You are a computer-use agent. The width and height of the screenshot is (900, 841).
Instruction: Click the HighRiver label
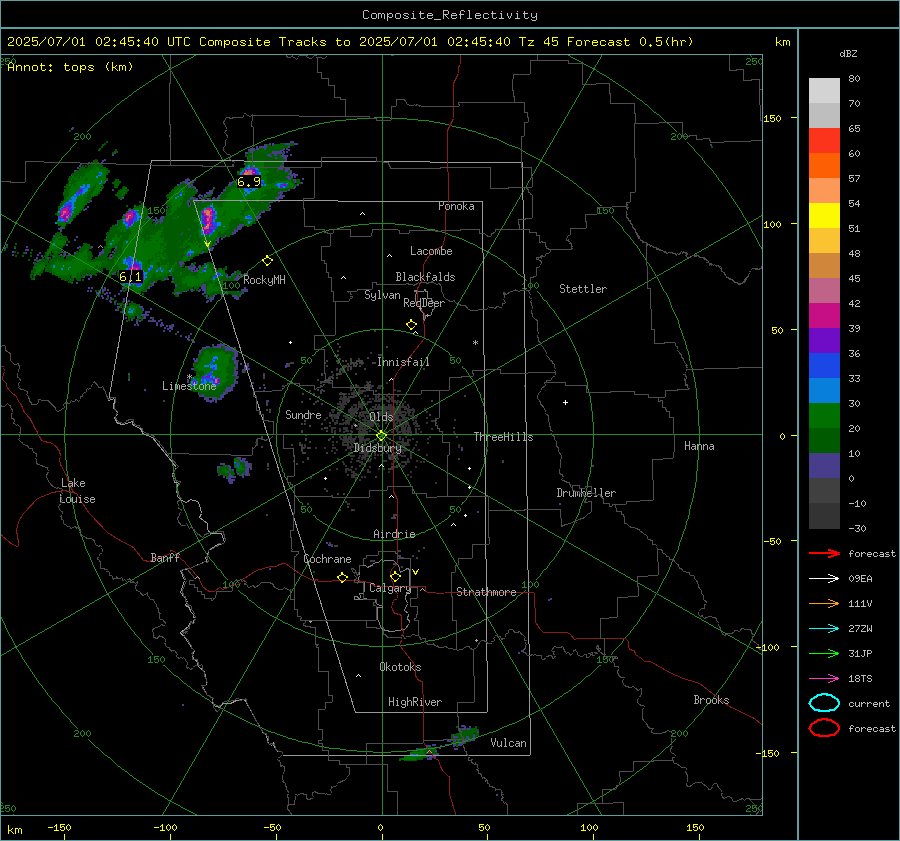pos(415,702)
